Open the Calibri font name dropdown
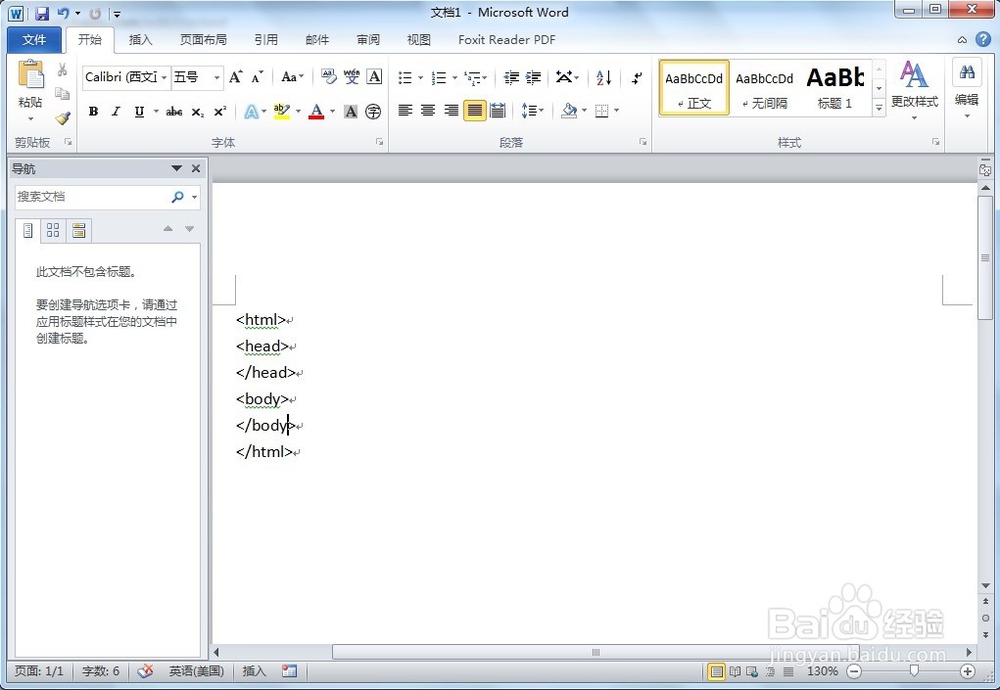The image size is (1000, 690). pos(164,78)
